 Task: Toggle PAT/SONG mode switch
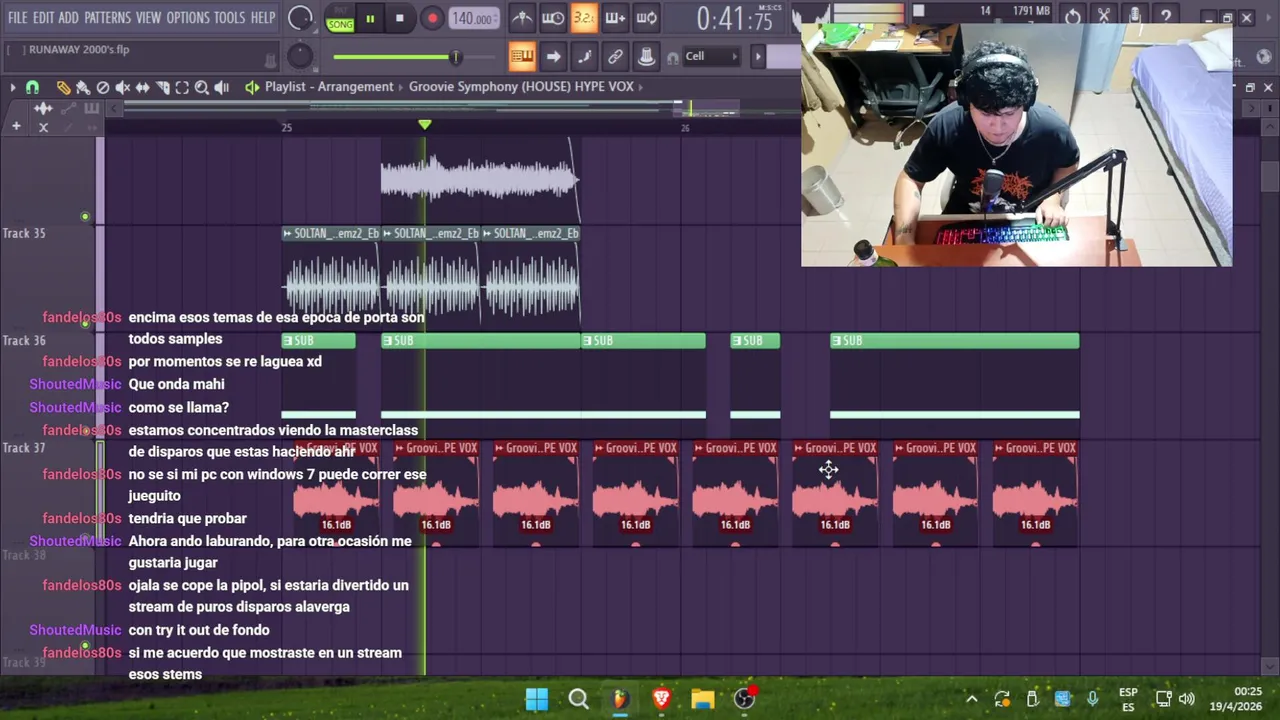(340, 18)
